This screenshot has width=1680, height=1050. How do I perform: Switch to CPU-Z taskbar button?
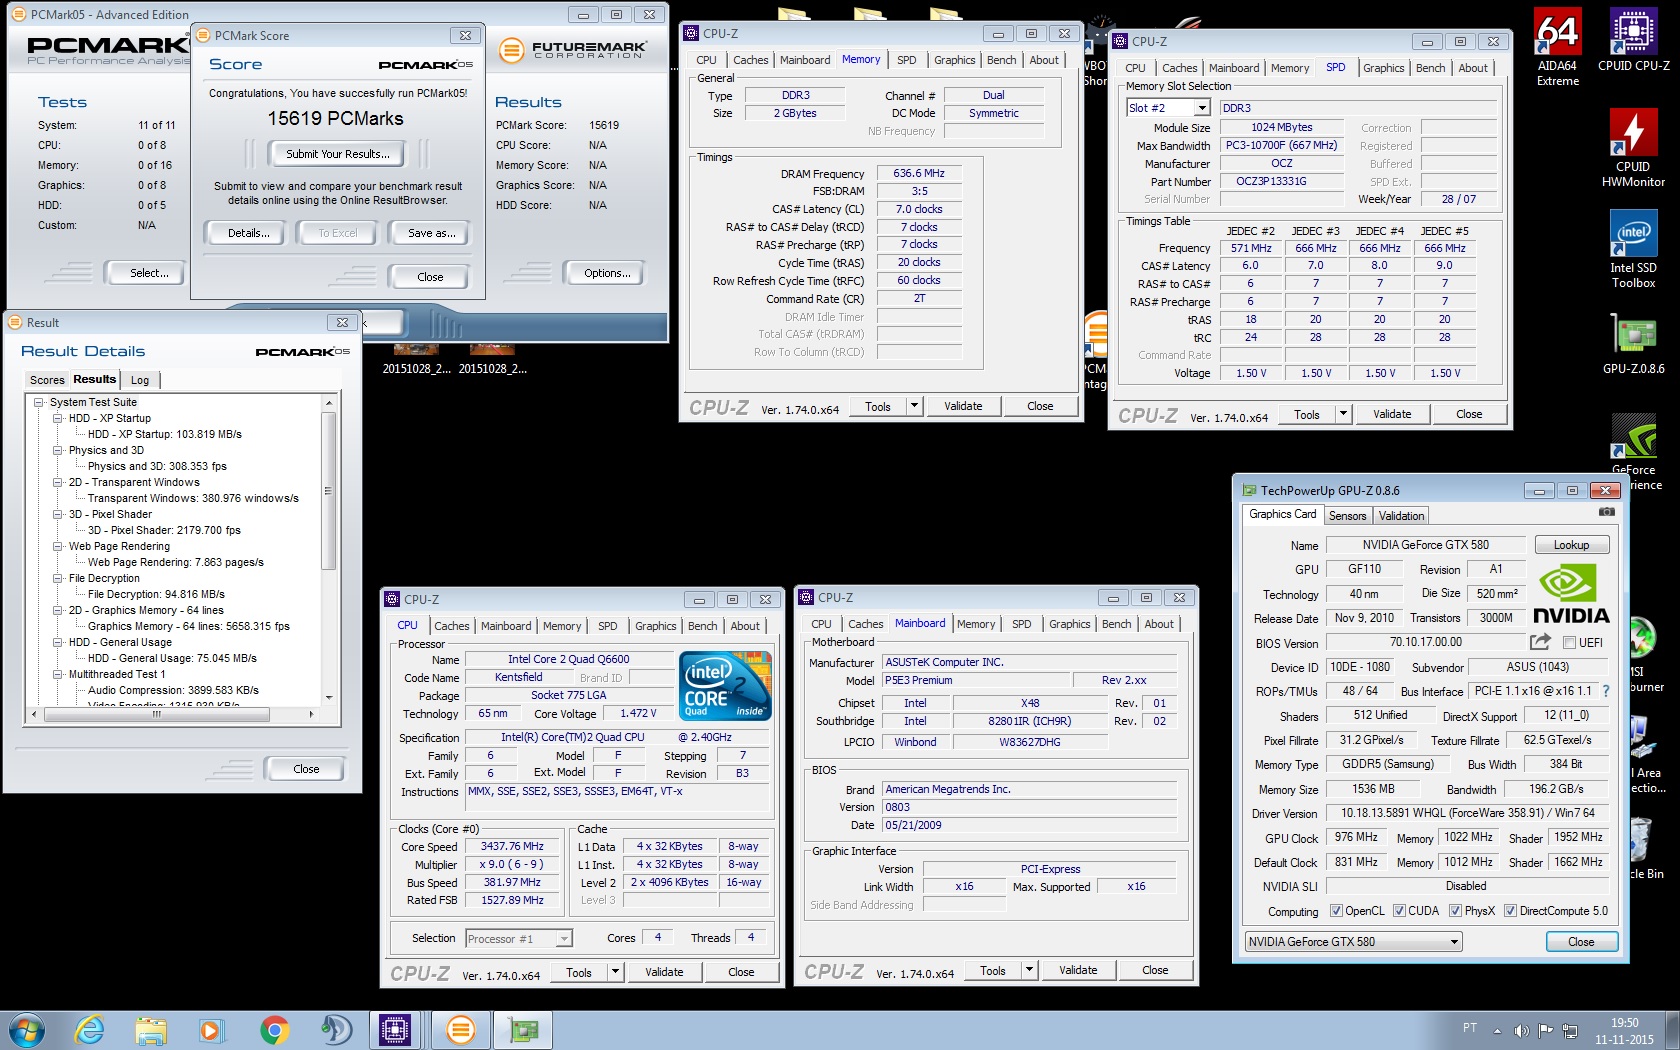395,1030
